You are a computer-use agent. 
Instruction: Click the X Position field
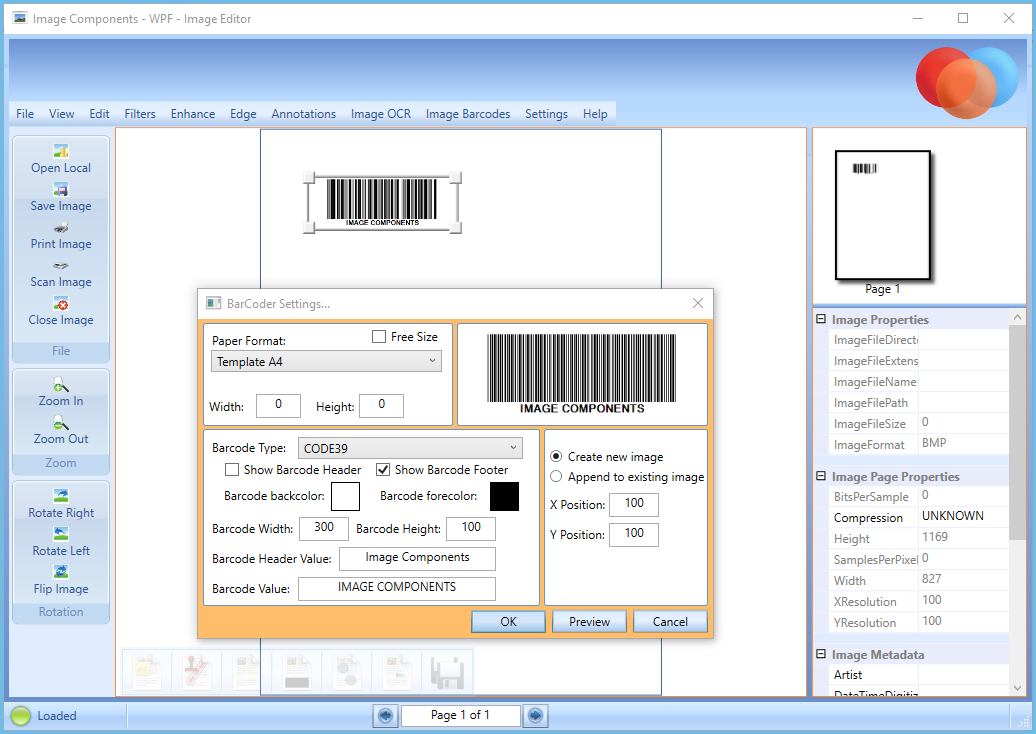coord(634,504)
